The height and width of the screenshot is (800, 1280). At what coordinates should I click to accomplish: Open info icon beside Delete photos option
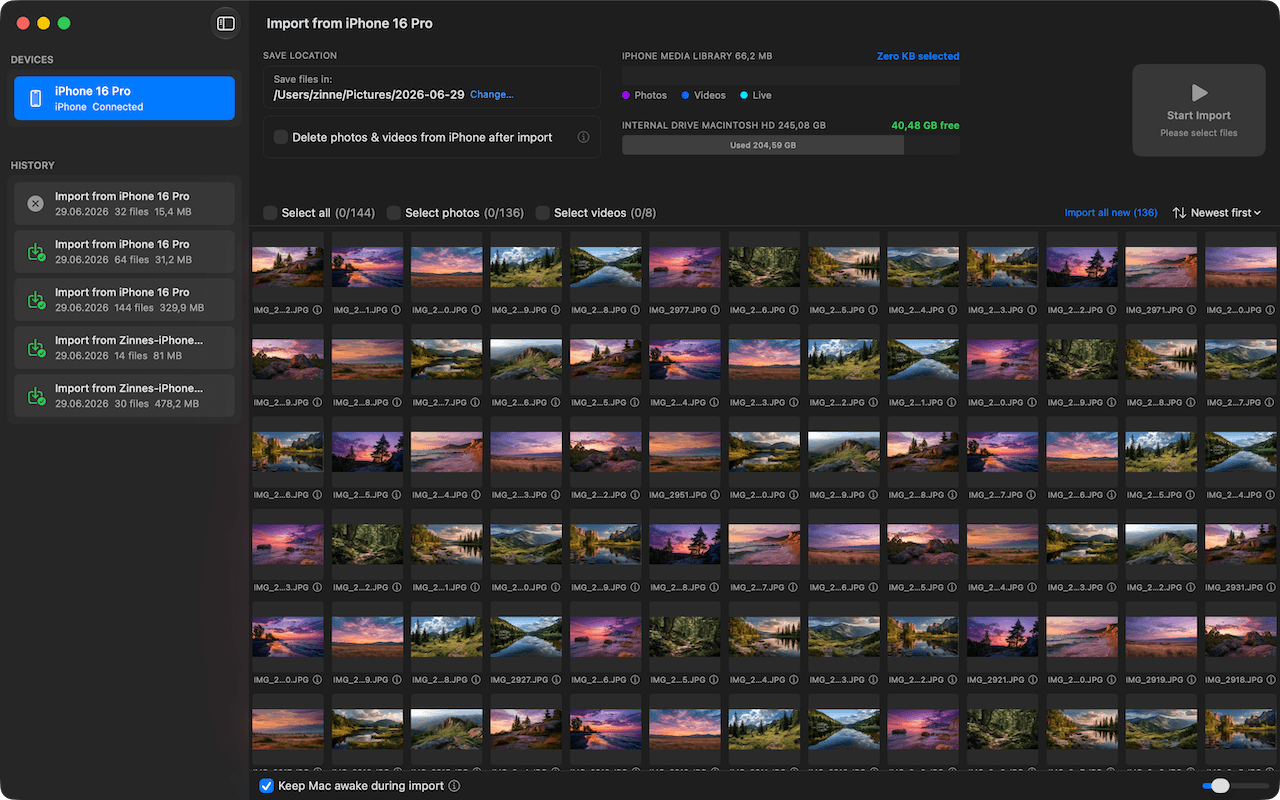pos(583,137)
